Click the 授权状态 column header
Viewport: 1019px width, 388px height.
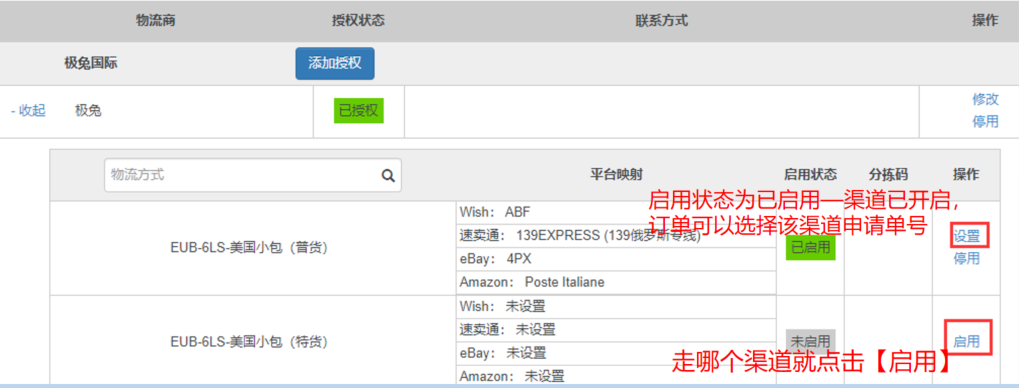pyautogui.click(x=358, y=21)
